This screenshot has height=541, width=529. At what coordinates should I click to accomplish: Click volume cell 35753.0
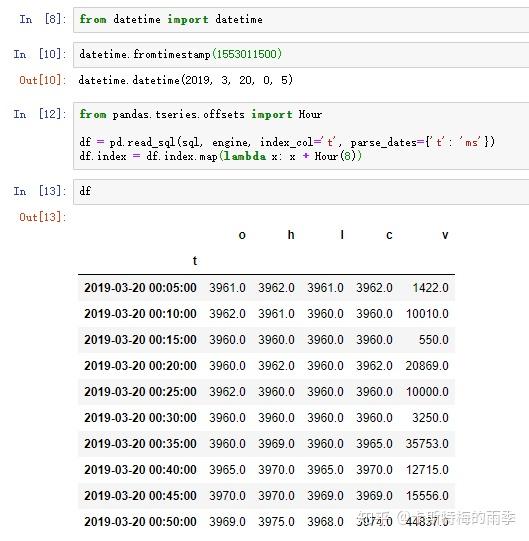427,444
